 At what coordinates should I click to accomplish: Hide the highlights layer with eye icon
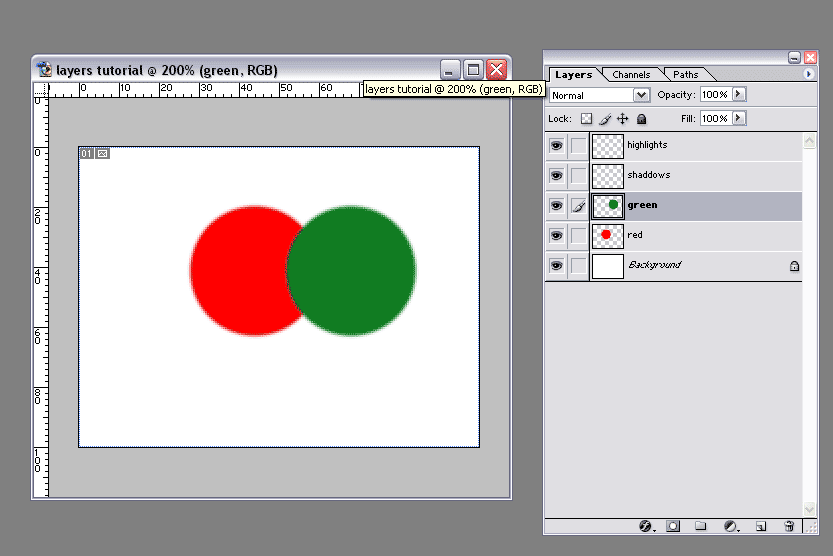click(556, 145)
